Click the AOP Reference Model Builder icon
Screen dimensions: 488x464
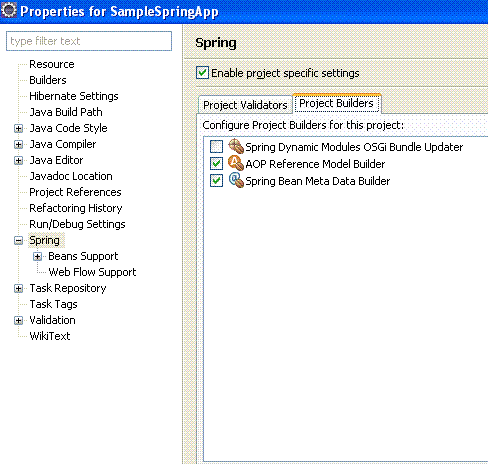pos(236,163)
